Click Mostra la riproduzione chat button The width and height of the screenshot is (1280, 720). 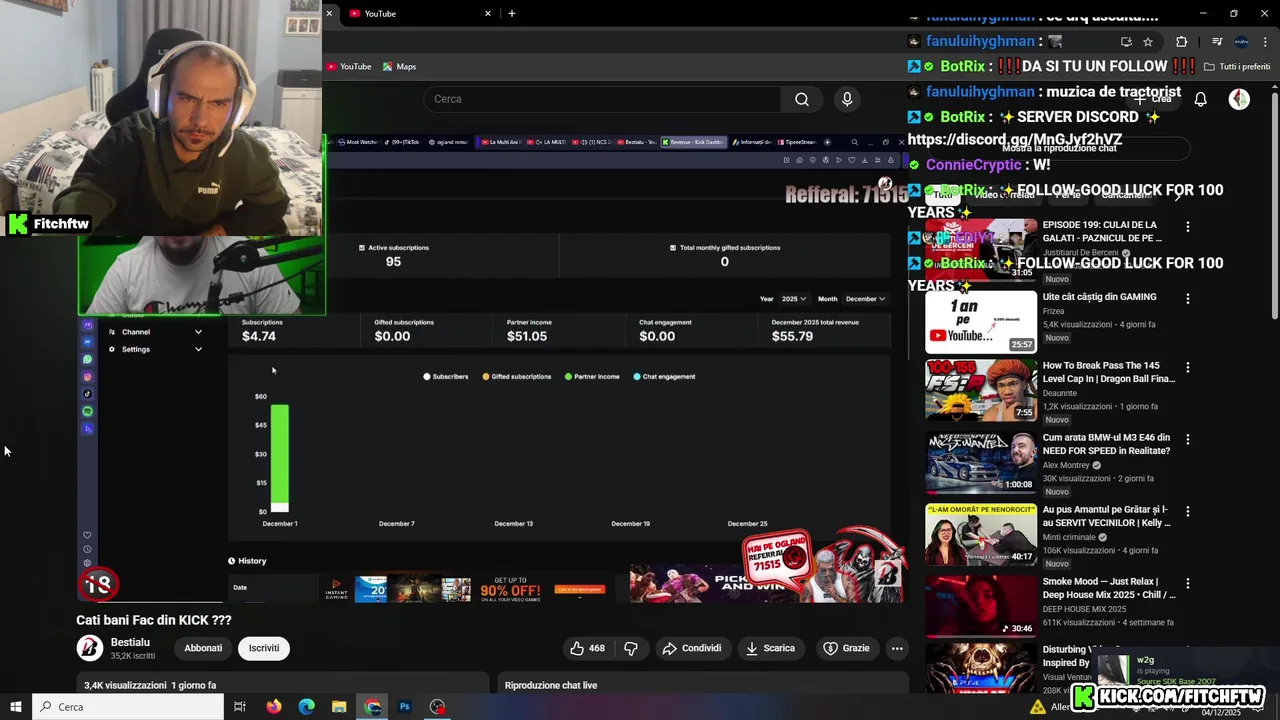[1058, 148]
